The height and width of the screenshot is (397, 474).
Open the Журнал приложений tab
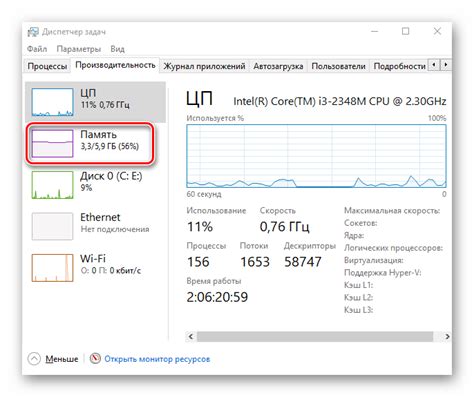(x=204, y=66)
